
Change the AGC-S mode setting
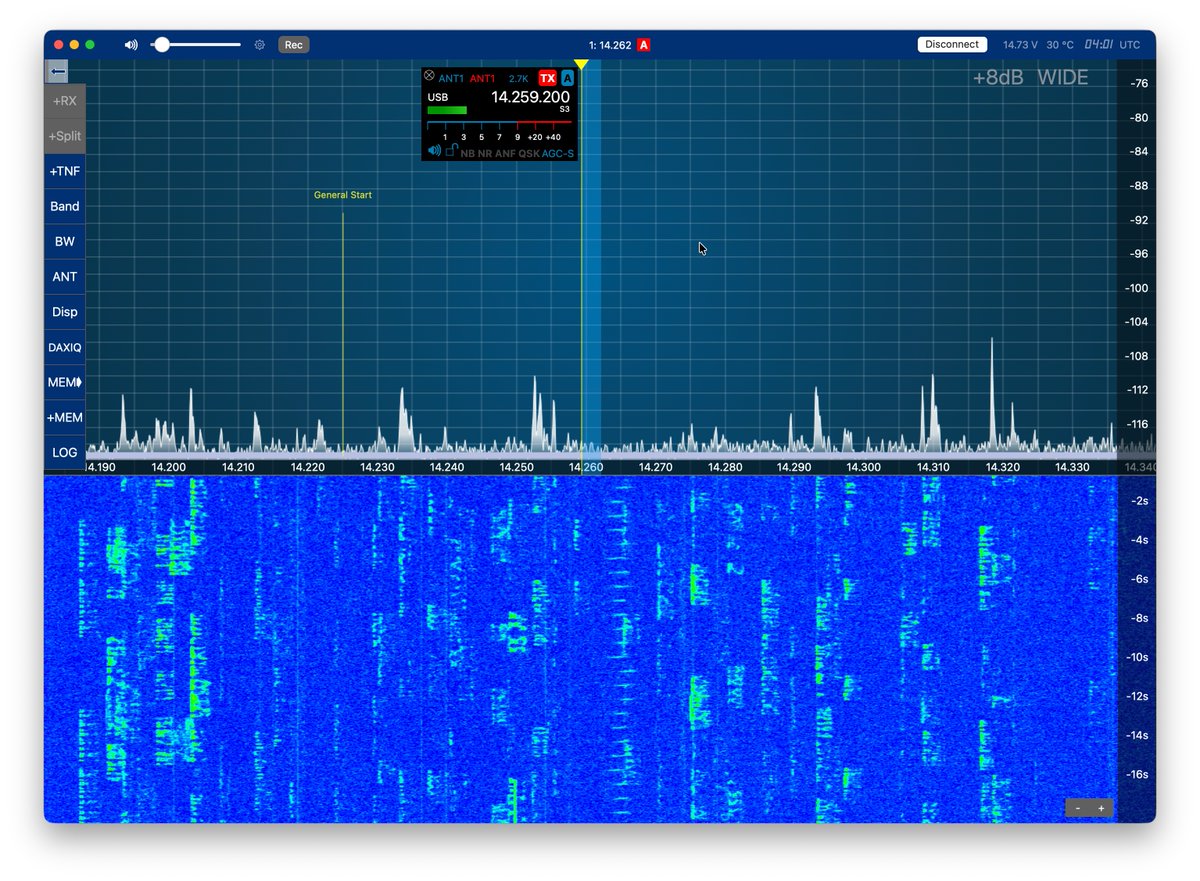click(x=558, y=154)
